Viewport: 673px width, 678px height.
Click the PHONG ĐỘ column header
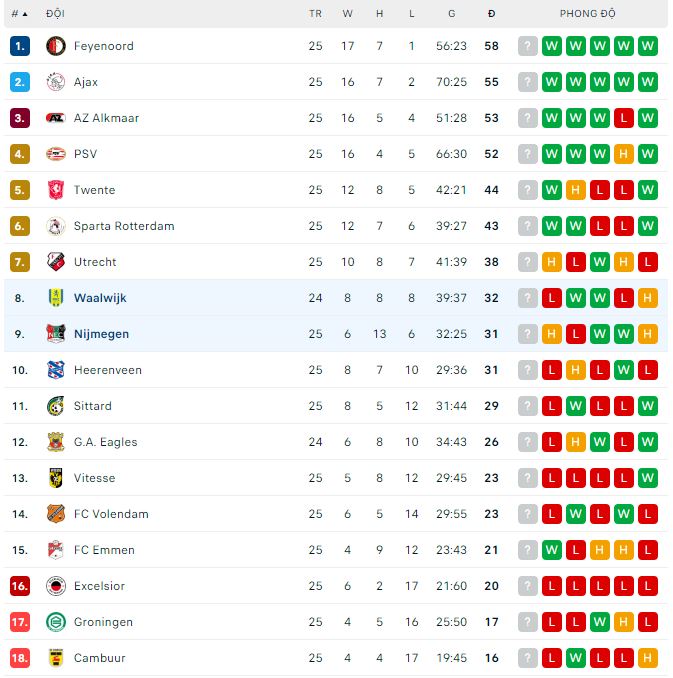click(x=588, y=14)
